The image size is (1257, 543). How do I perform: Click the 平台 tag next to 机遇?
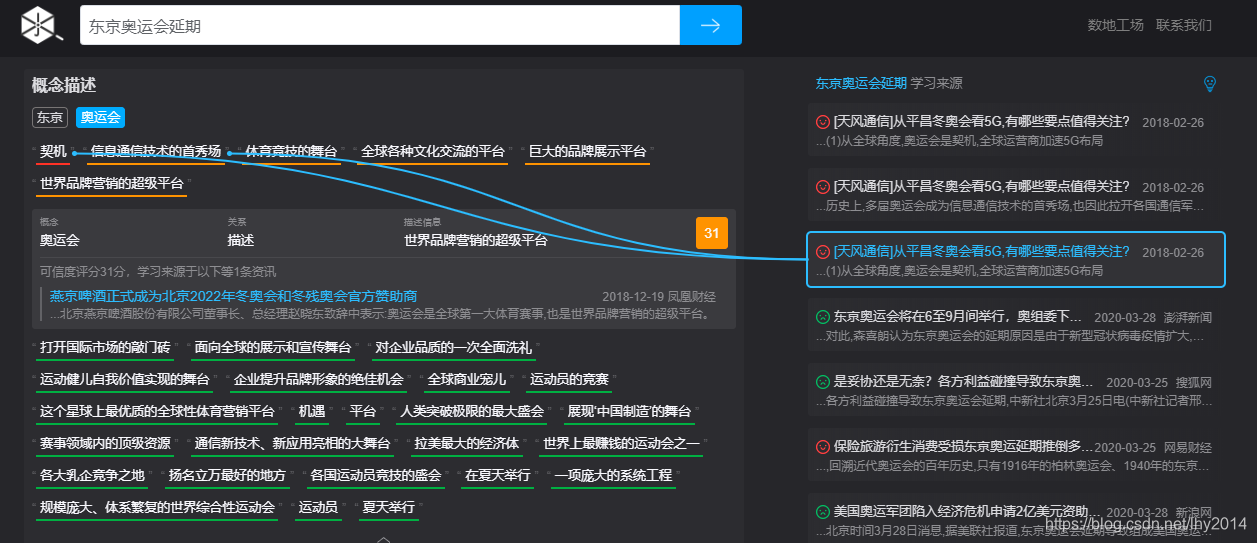click(x=363, y=412)
